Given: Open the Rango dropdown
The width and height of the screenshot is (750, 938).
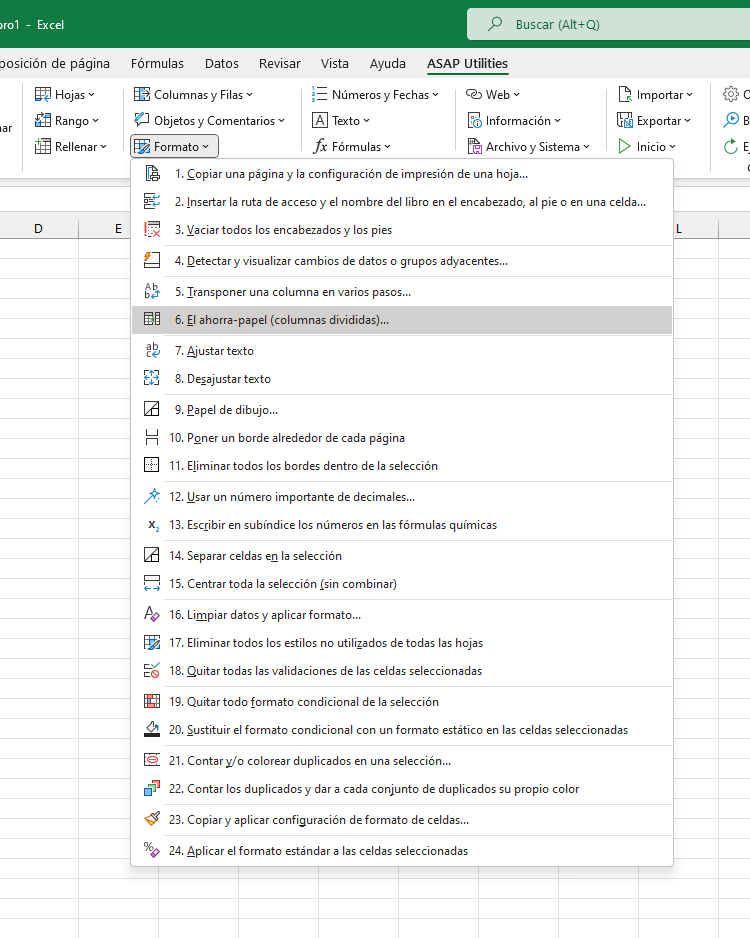Looking at the screenshot, I should [x=66, y=120].
